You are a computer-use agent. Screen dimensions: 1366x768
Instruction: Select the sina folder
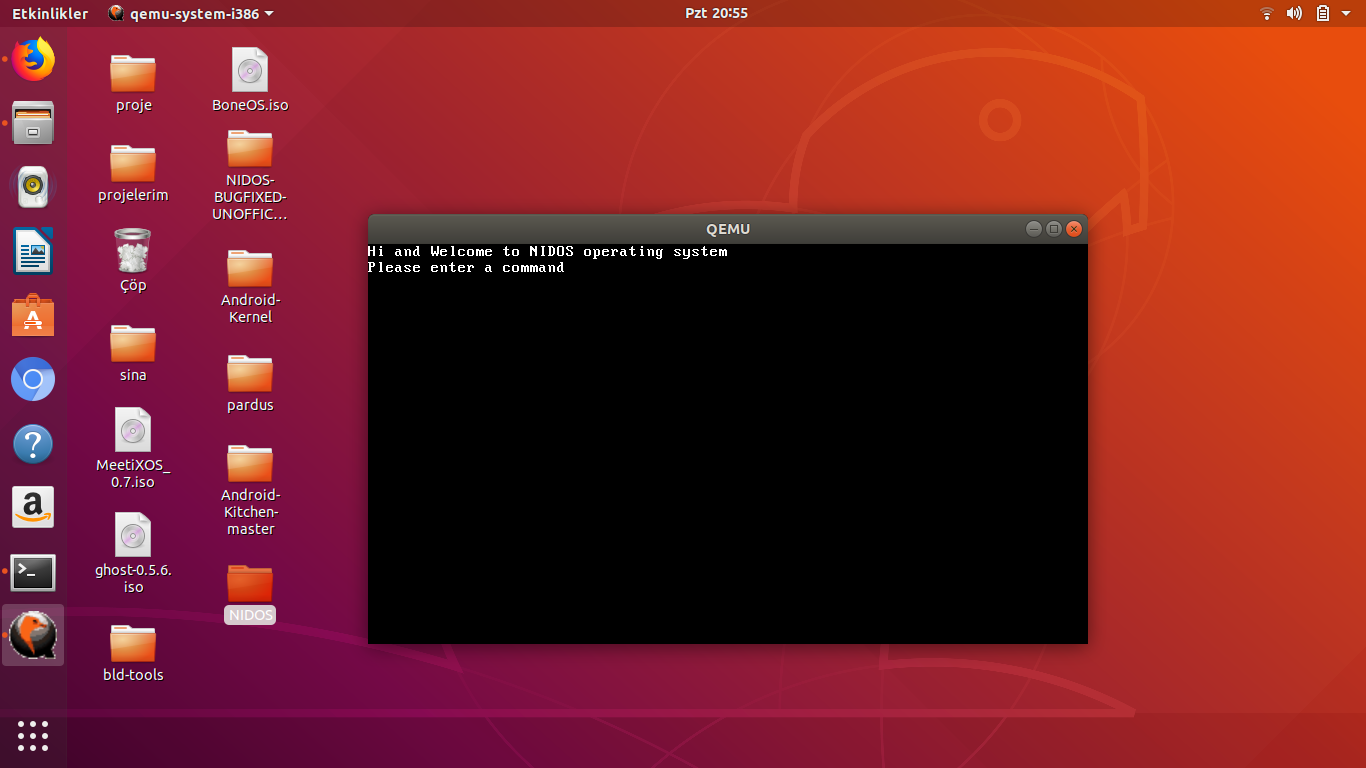tap(133, 353)
